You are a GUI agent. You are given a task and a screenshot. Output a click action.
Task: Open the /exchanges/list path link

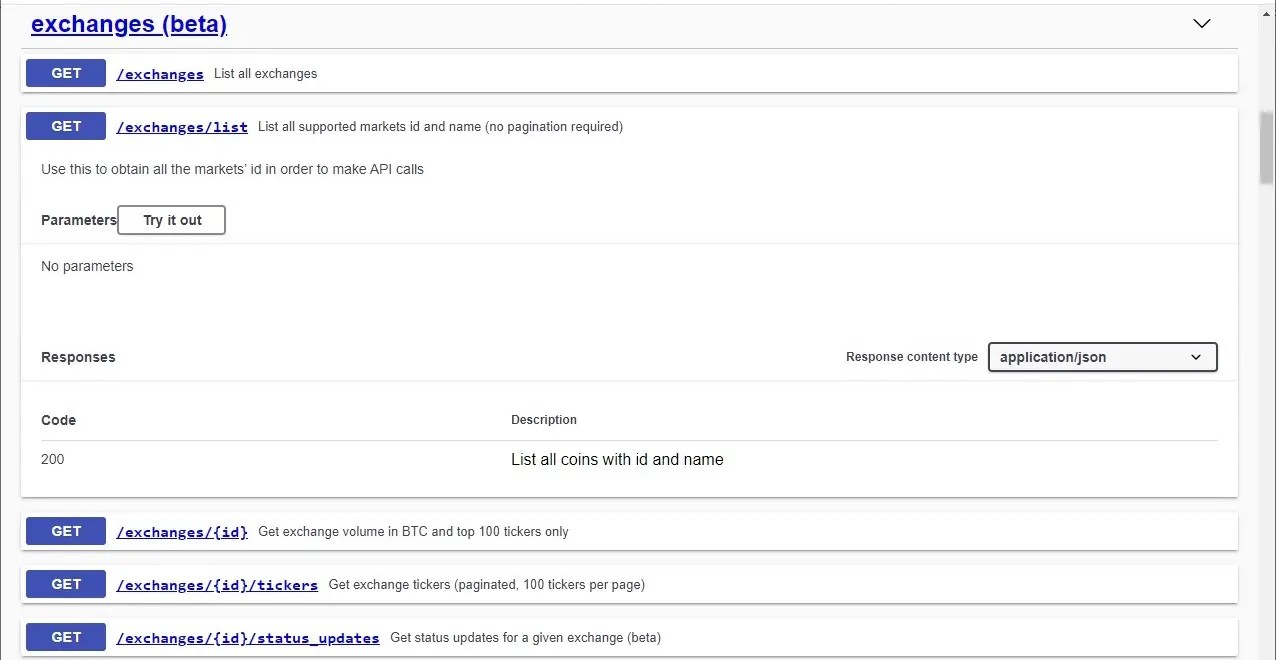182,127
